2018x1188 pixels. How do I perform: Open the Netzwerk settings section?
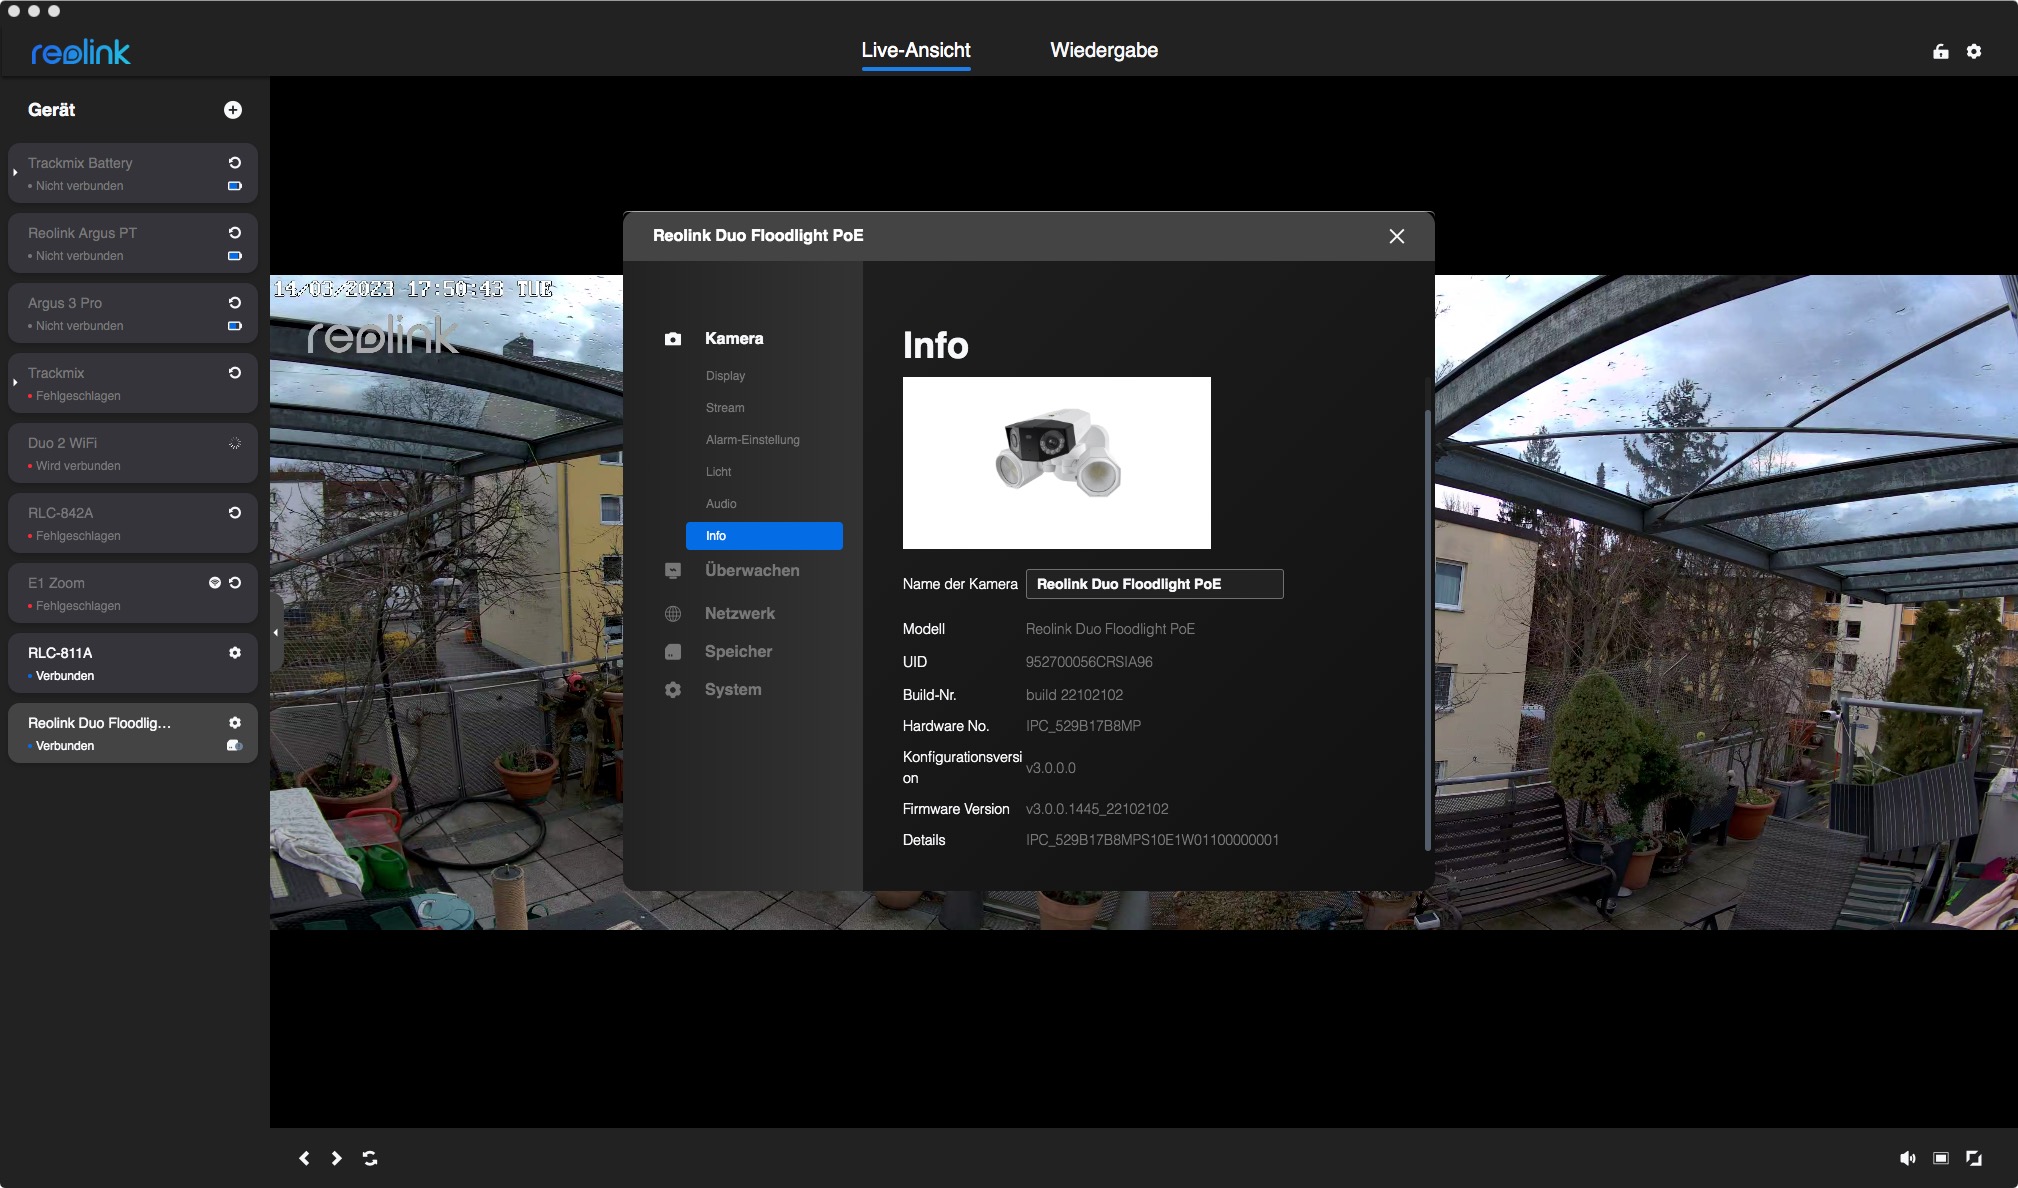(739, 613)
